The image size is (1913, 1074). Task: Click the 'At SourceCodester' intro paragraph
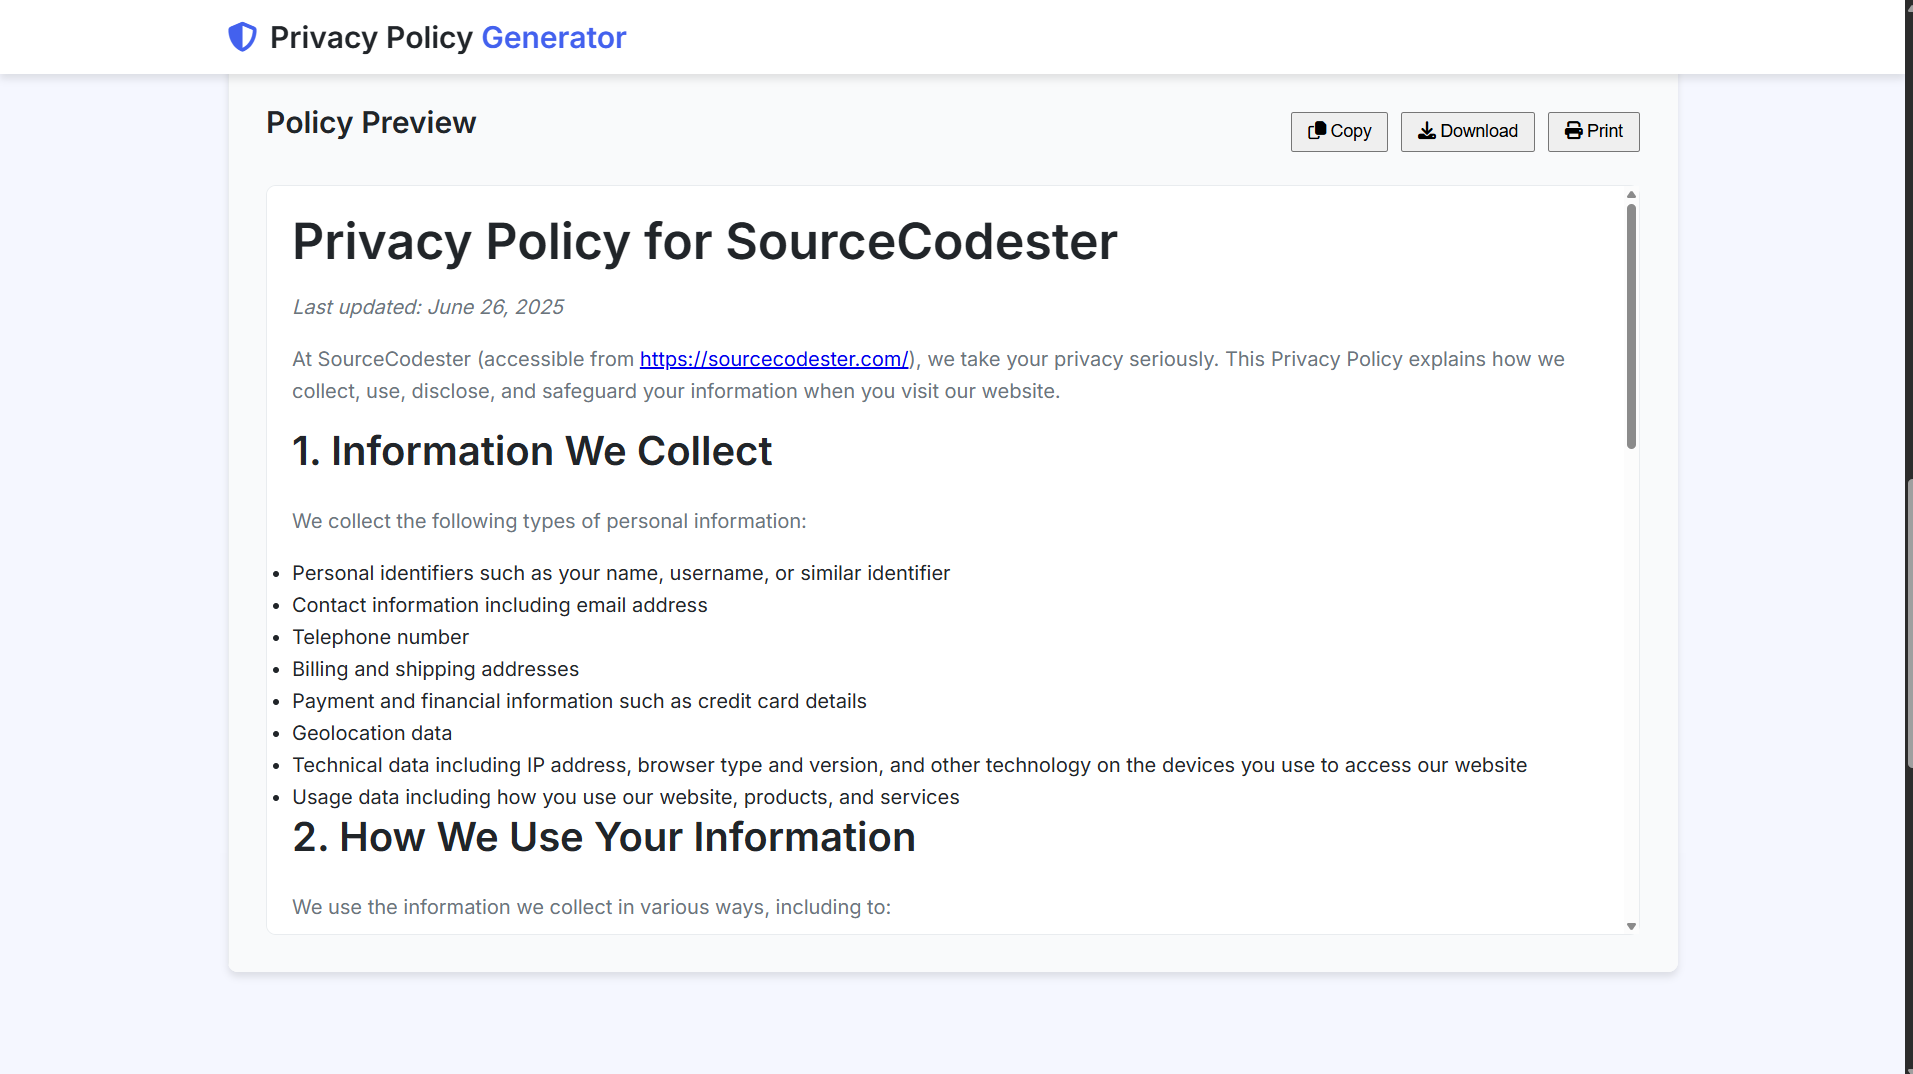pos(928,375)
